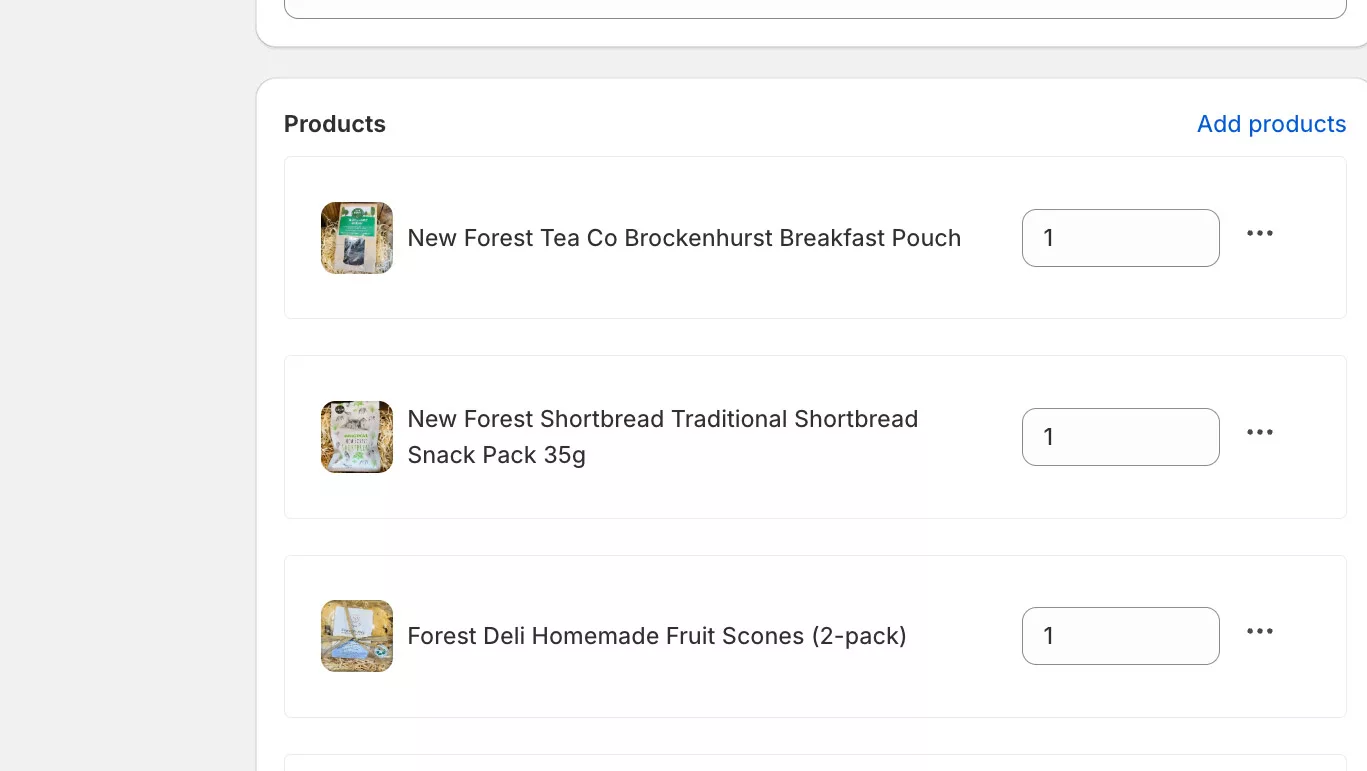Open the Forest Deli Homemade Fruit Scones product

(x=657, y=636)
